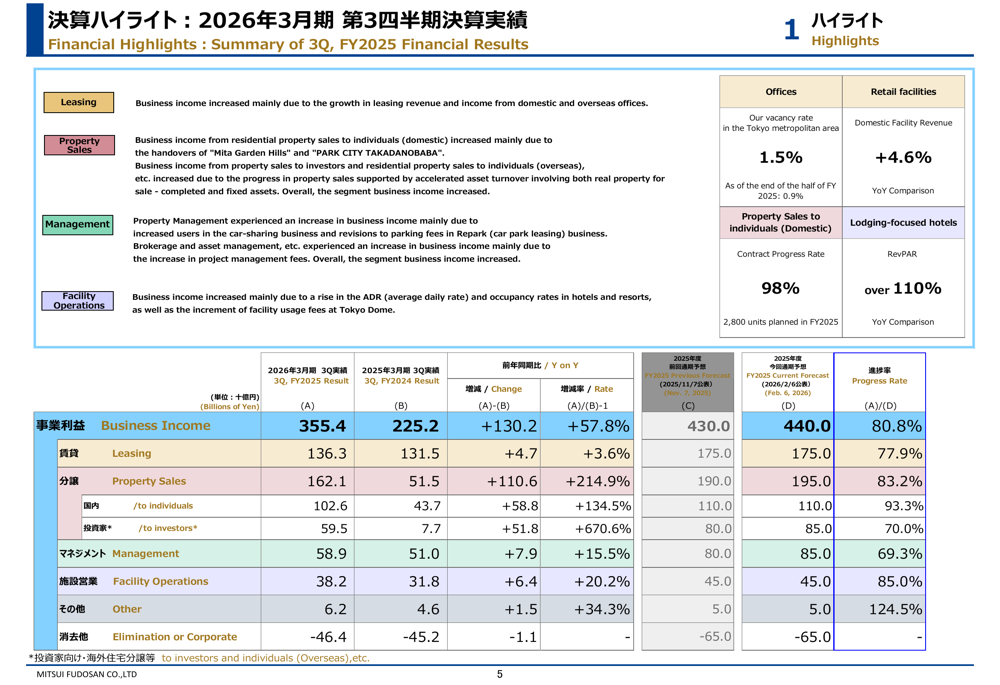Click the yellow Leasing segment badge
The width and height of the screenshot is (1000, 685).
click(x=79, y=102)
